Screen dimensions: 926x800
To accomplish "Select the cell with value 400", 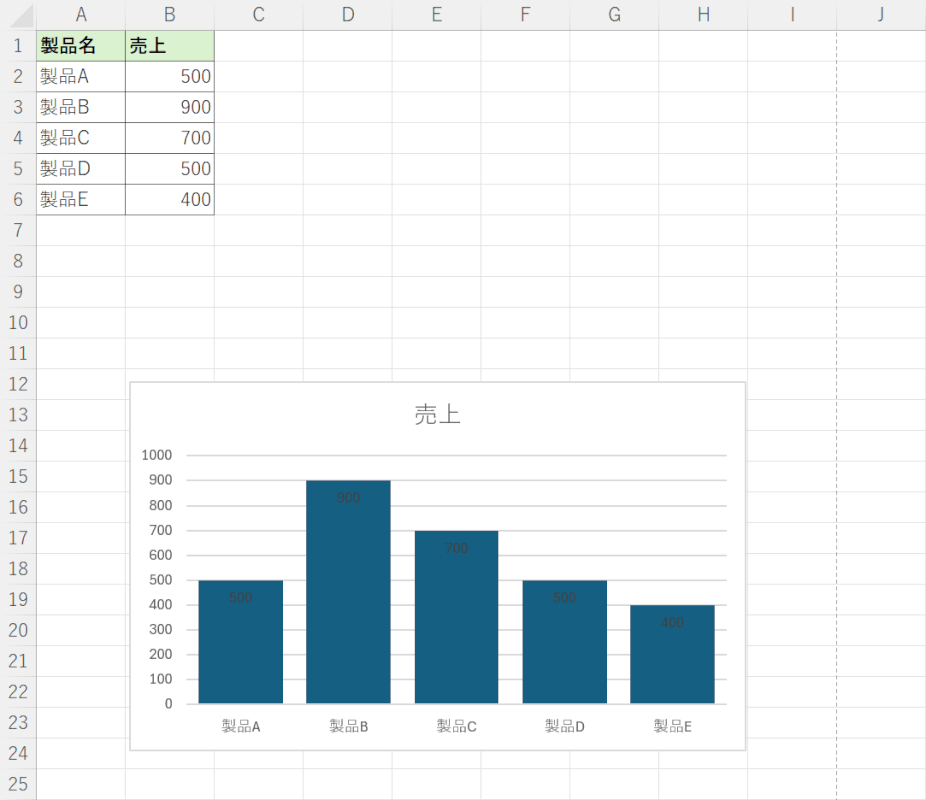I will [x=169, y=200].
